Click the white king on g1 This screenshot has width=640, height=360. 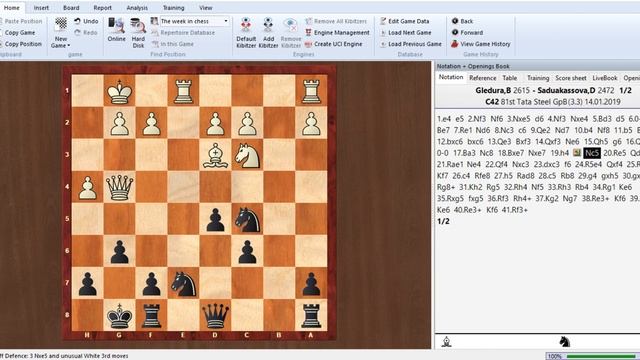pyautogui.click(x=119, y=91)
